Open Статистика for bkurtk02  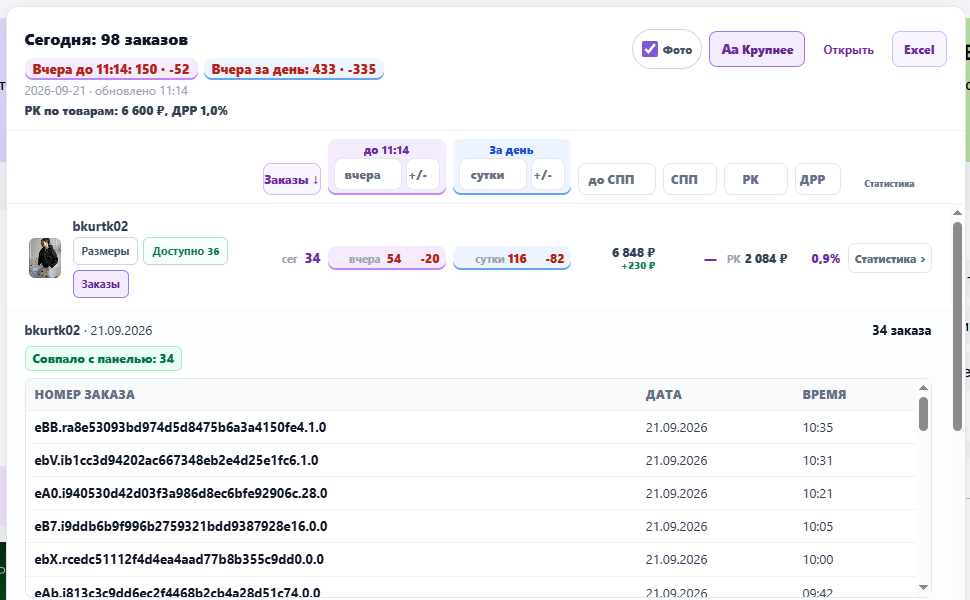[x=889, y=259]
